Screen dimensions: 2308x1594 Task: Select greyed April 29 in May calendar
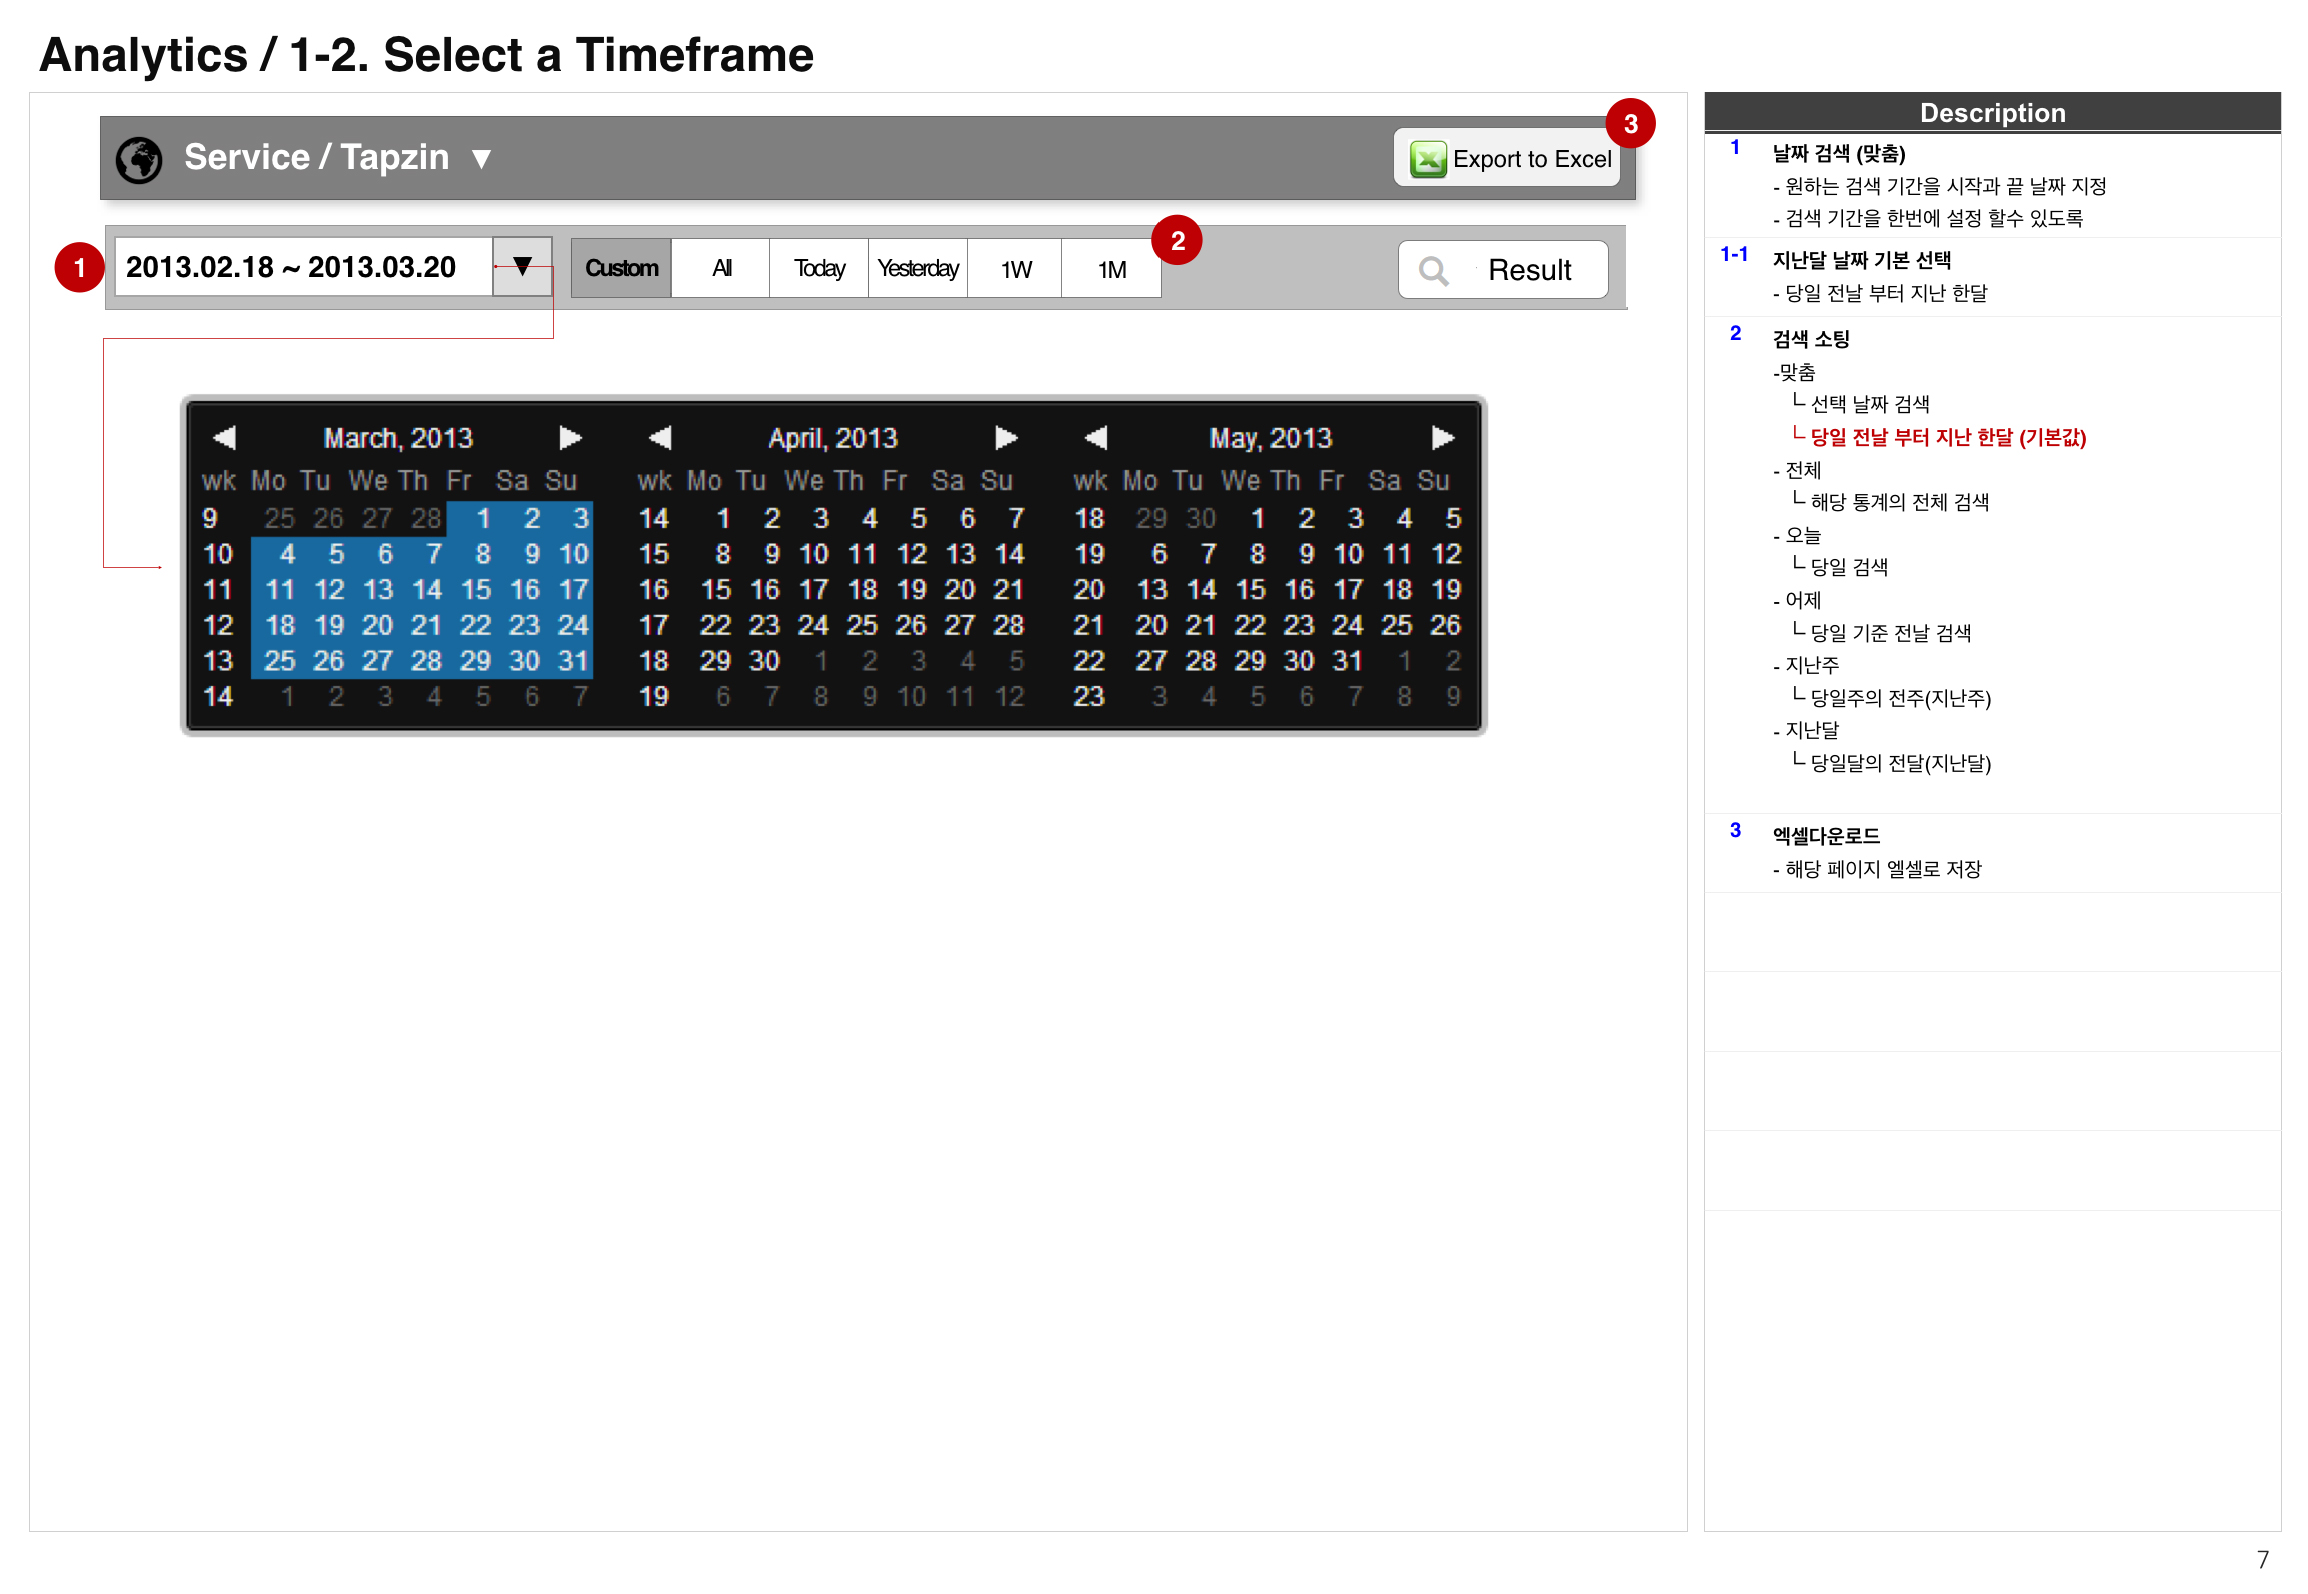[x=1151, y=518]
